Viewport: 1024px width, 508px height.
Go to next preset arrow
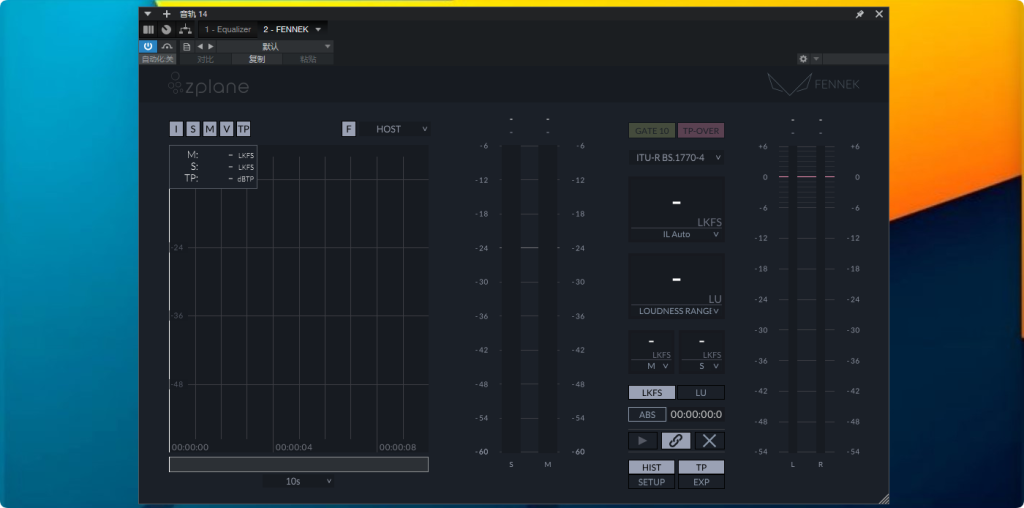(x=210, y=46)
